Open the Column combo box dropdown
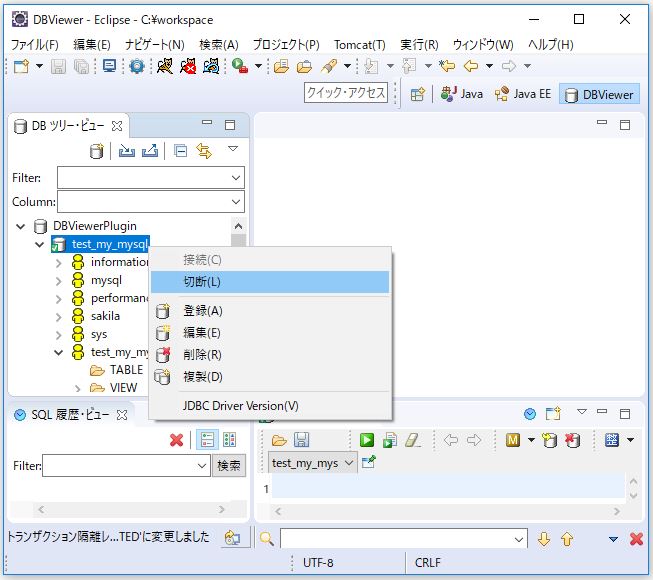This screenshot has height=580, width=653. point(236,202)
